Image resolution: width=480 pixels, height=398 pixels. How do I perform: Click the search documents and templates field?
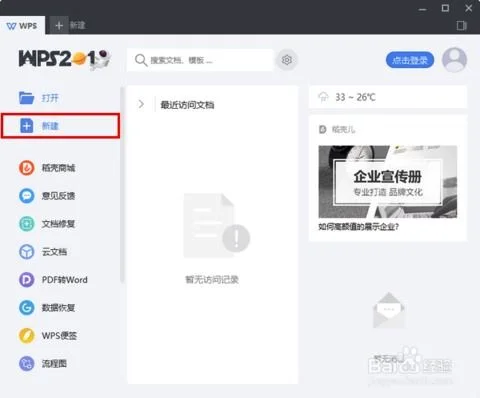tap(200, 60)
